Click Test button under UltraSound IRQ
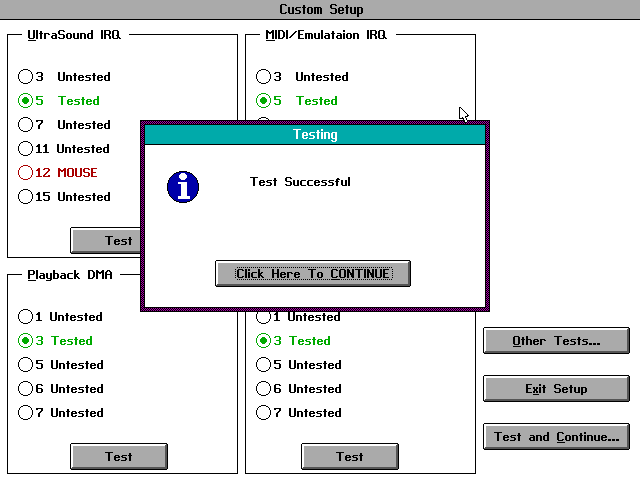This screenshot has height=480, width=640. pos(105,240)
